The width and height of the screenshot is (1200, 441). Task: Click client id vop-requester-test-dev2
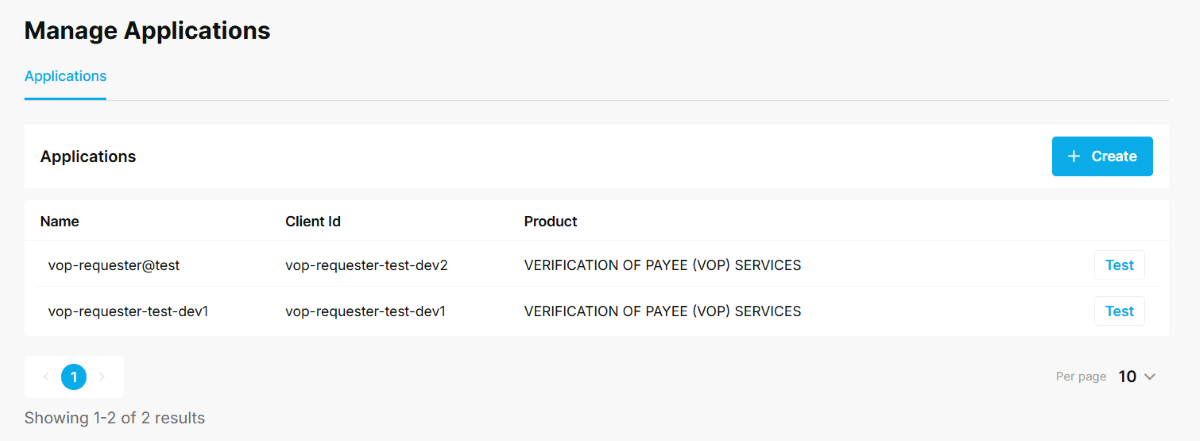(x=366, y=265)
